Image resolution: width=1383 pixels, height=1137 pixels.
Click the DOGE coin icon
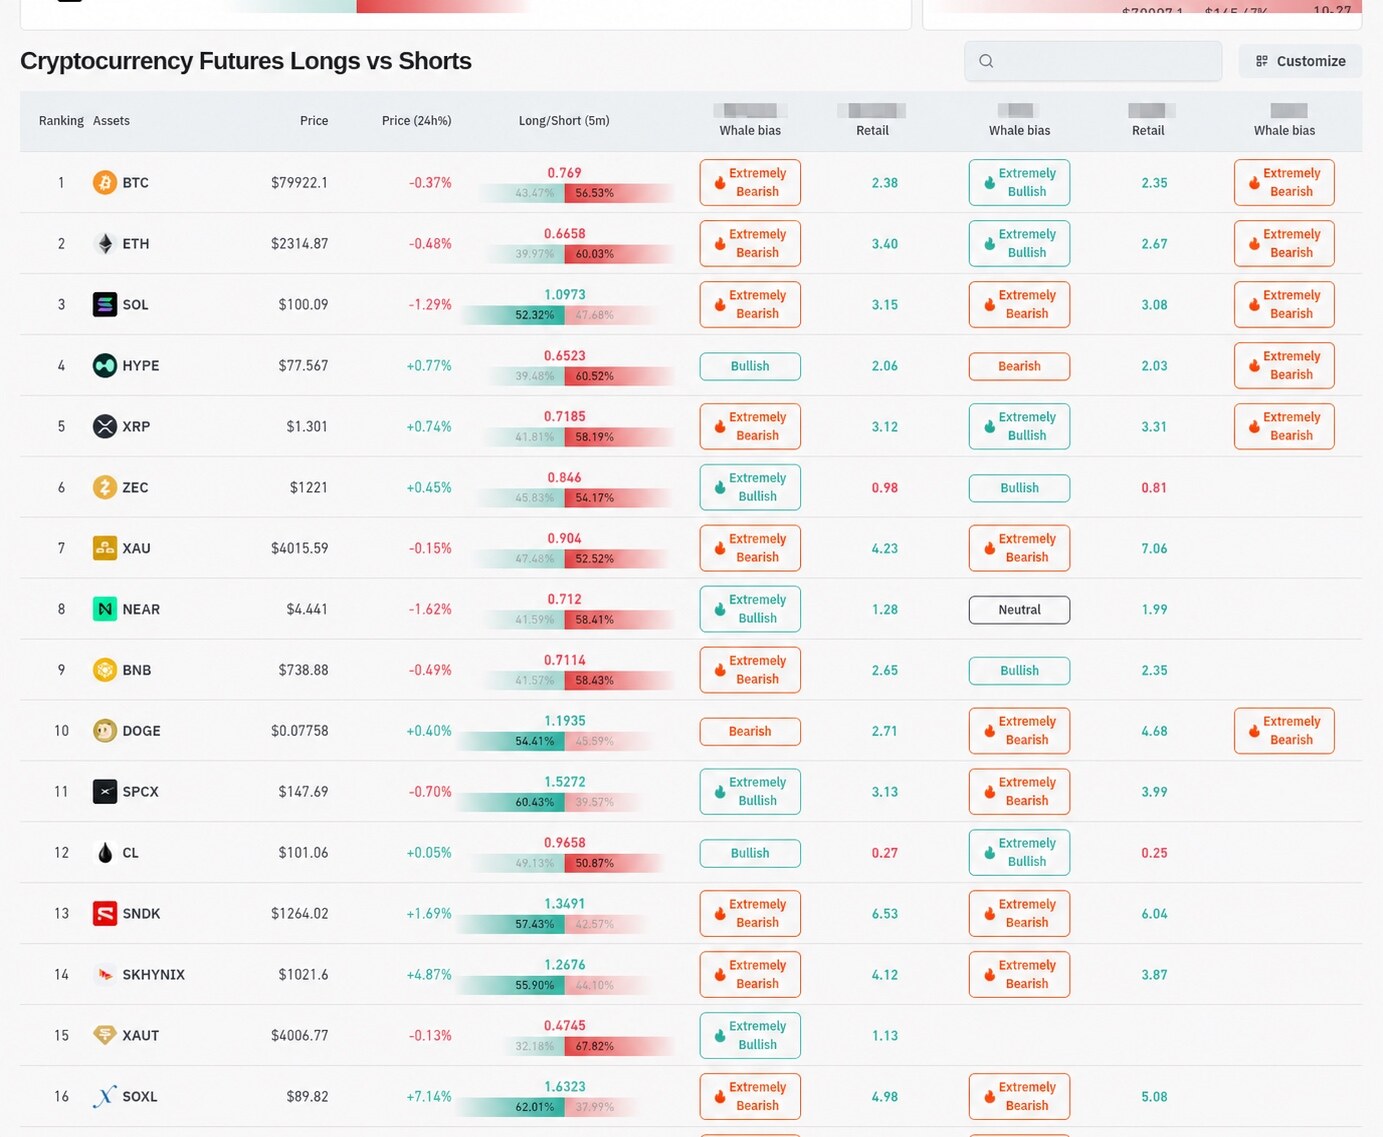(x=105, y=731)
